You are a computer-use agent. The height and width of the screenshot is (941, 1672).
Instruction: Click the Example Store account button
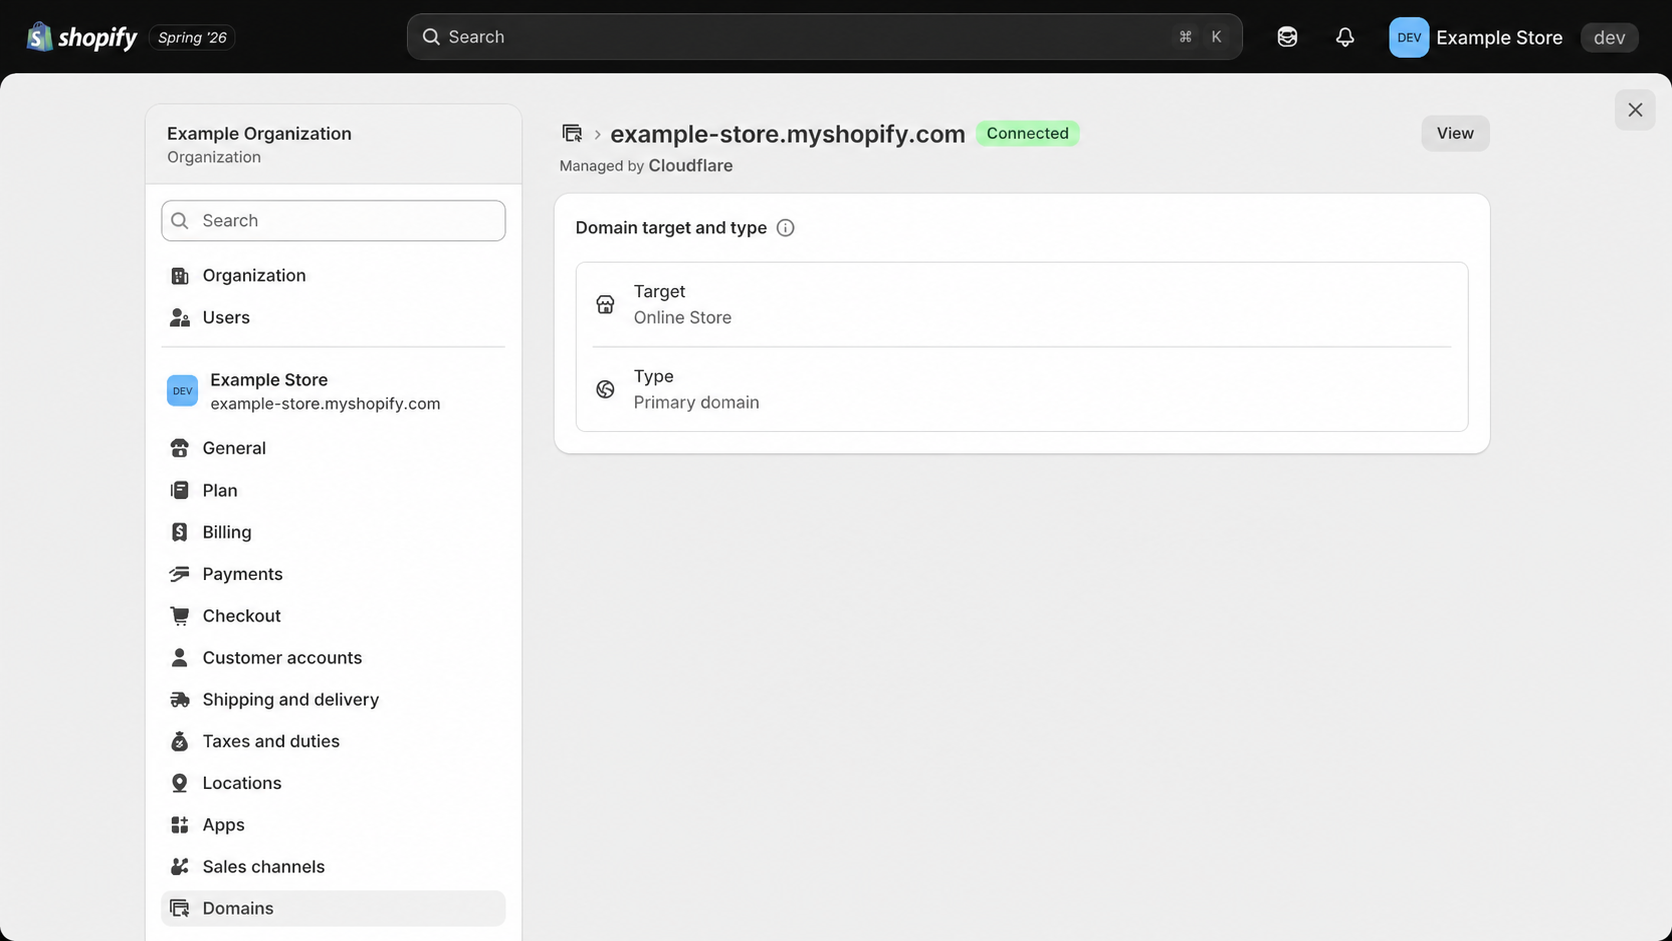(x=1475, y=37)
